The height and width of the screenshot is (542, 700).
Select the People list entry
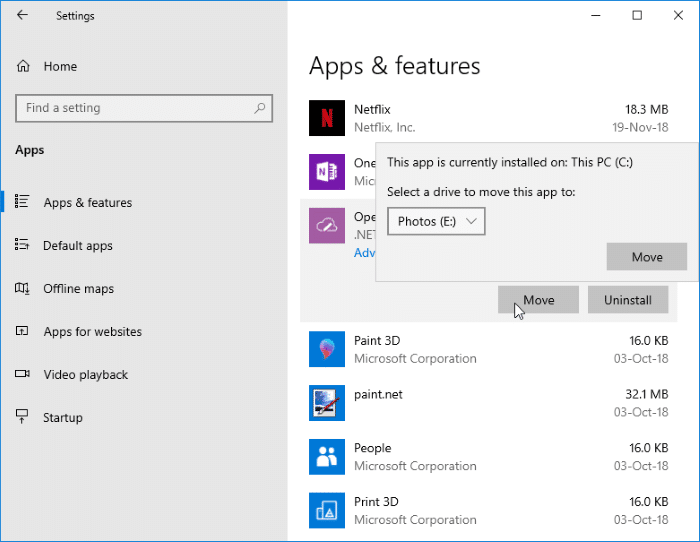click(488, 457)
